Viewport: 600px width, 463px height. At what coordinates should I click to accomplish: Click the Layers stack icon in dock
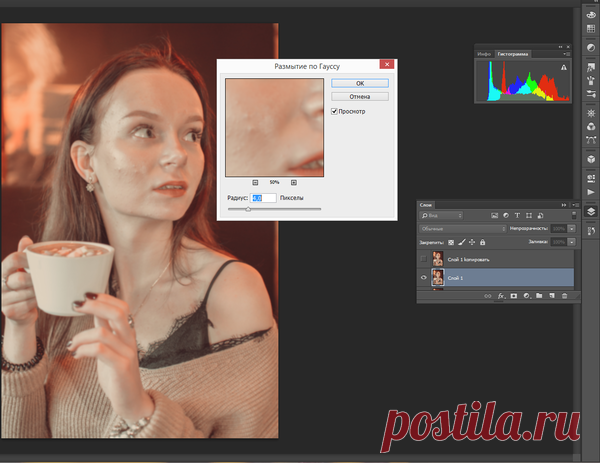591,212
